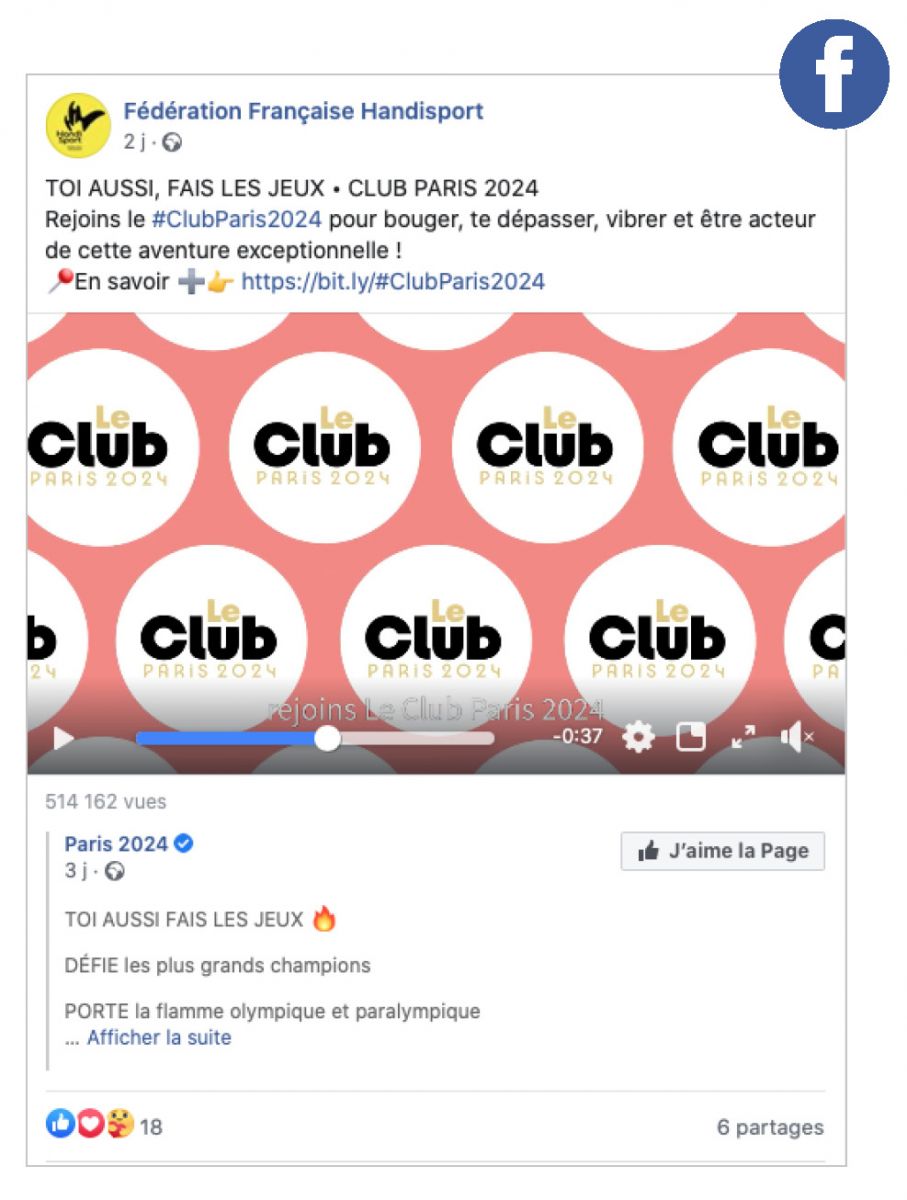Click the J'aime la Page button

(x=723, y=851)
